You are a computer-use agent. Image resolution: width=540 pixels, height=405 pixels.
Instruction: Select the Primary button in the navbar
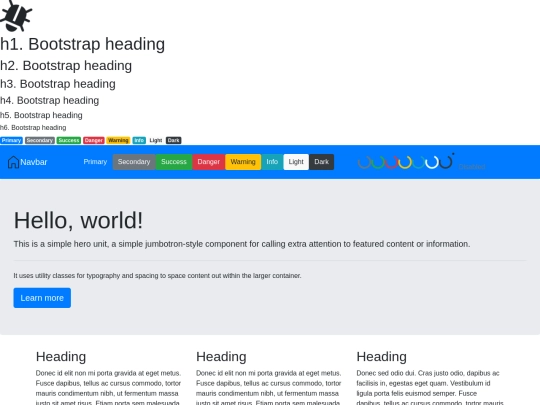(x=95, y=162)
